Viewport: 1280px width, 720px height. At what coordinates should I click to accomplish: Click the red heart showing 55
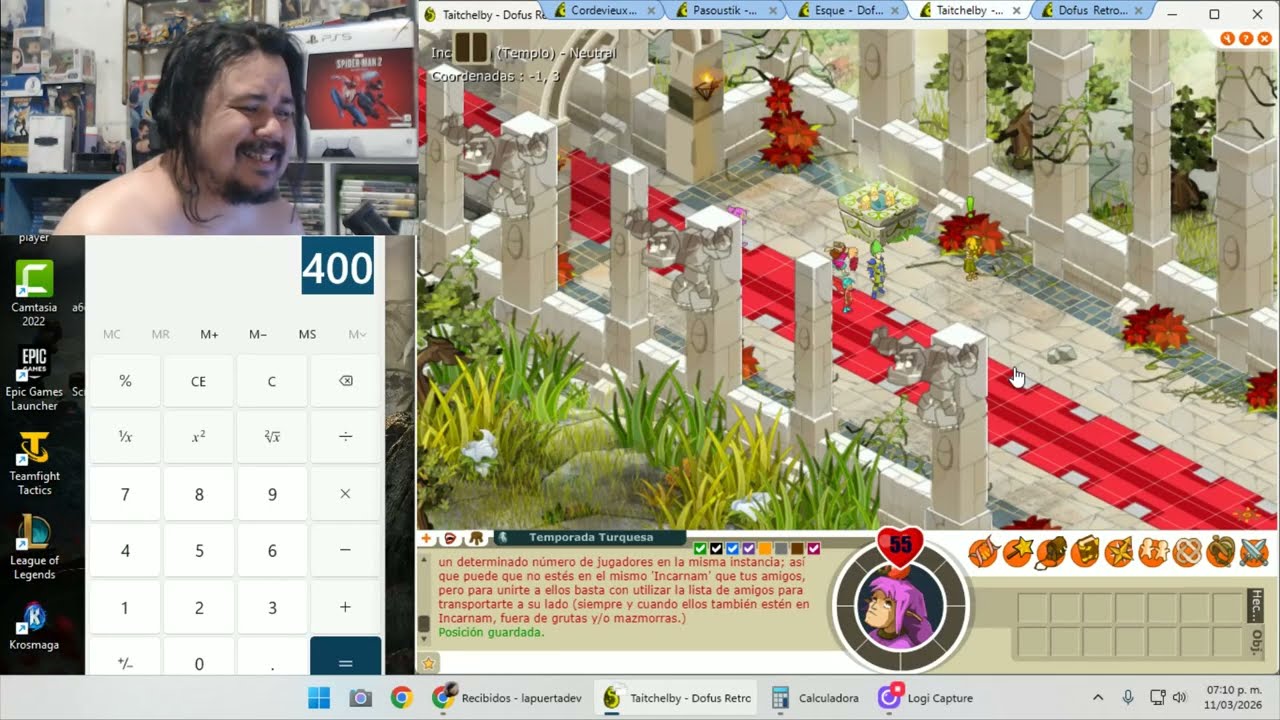(900, 545)
